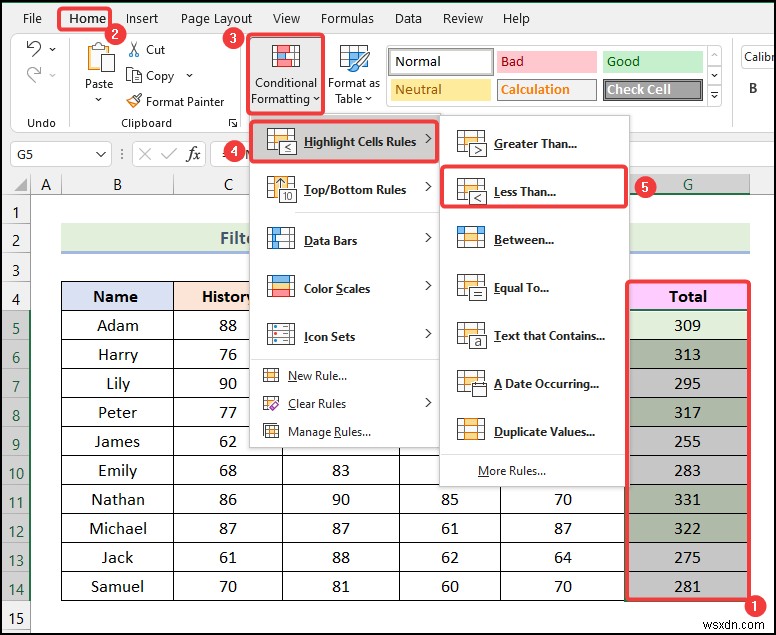
Task: Click the formula bar enter checkmark
Action: tap(169, 154)
